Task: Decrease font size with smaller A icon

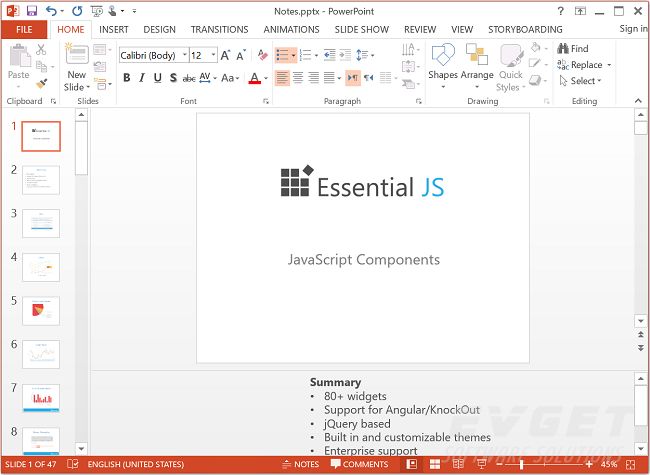Action: [x=241, y=55]
